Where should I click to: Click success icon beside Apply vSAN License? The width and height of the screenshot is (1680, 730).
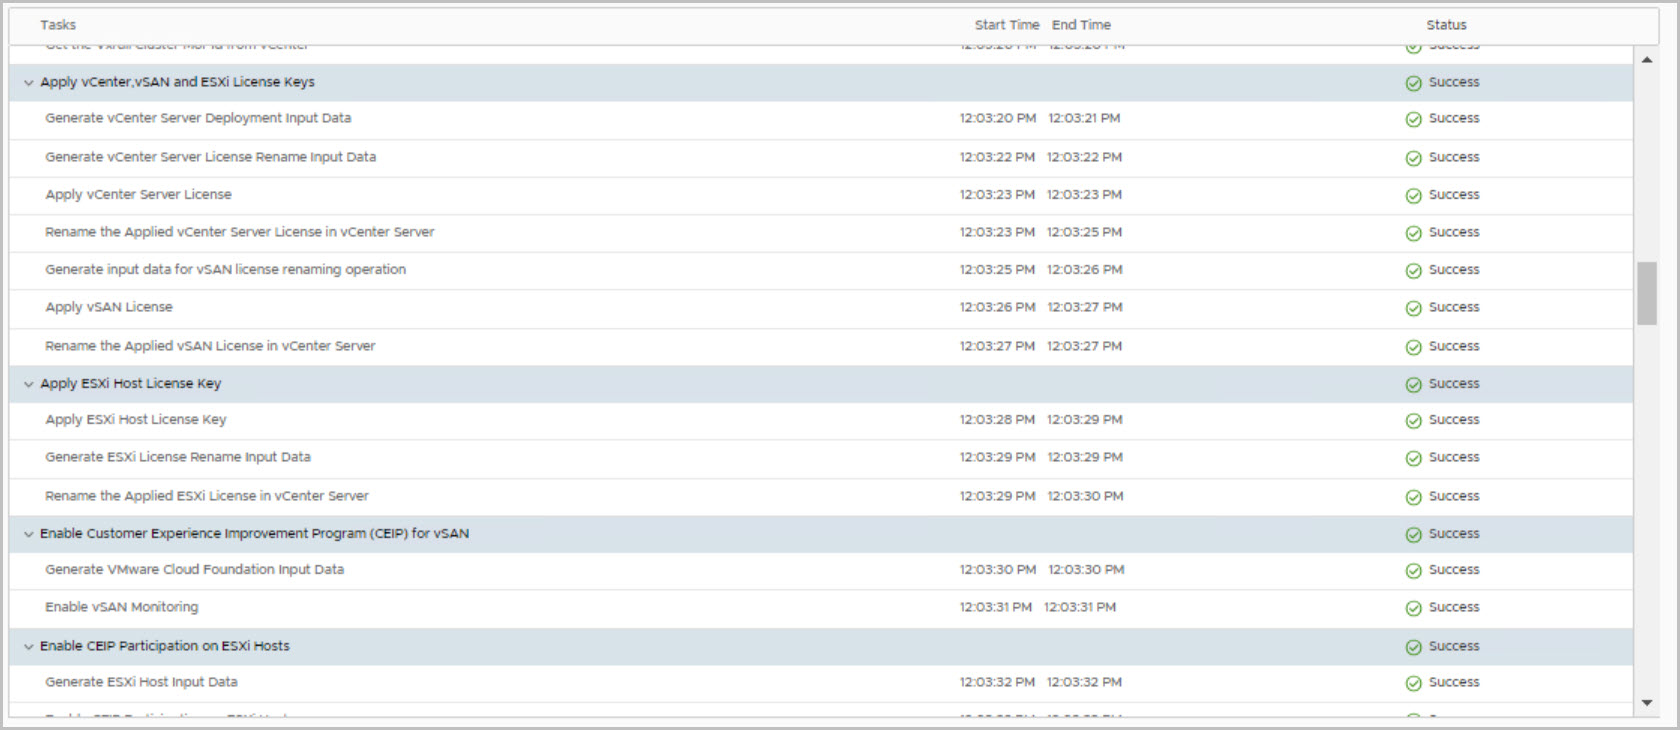click(x=1413, y=308)
